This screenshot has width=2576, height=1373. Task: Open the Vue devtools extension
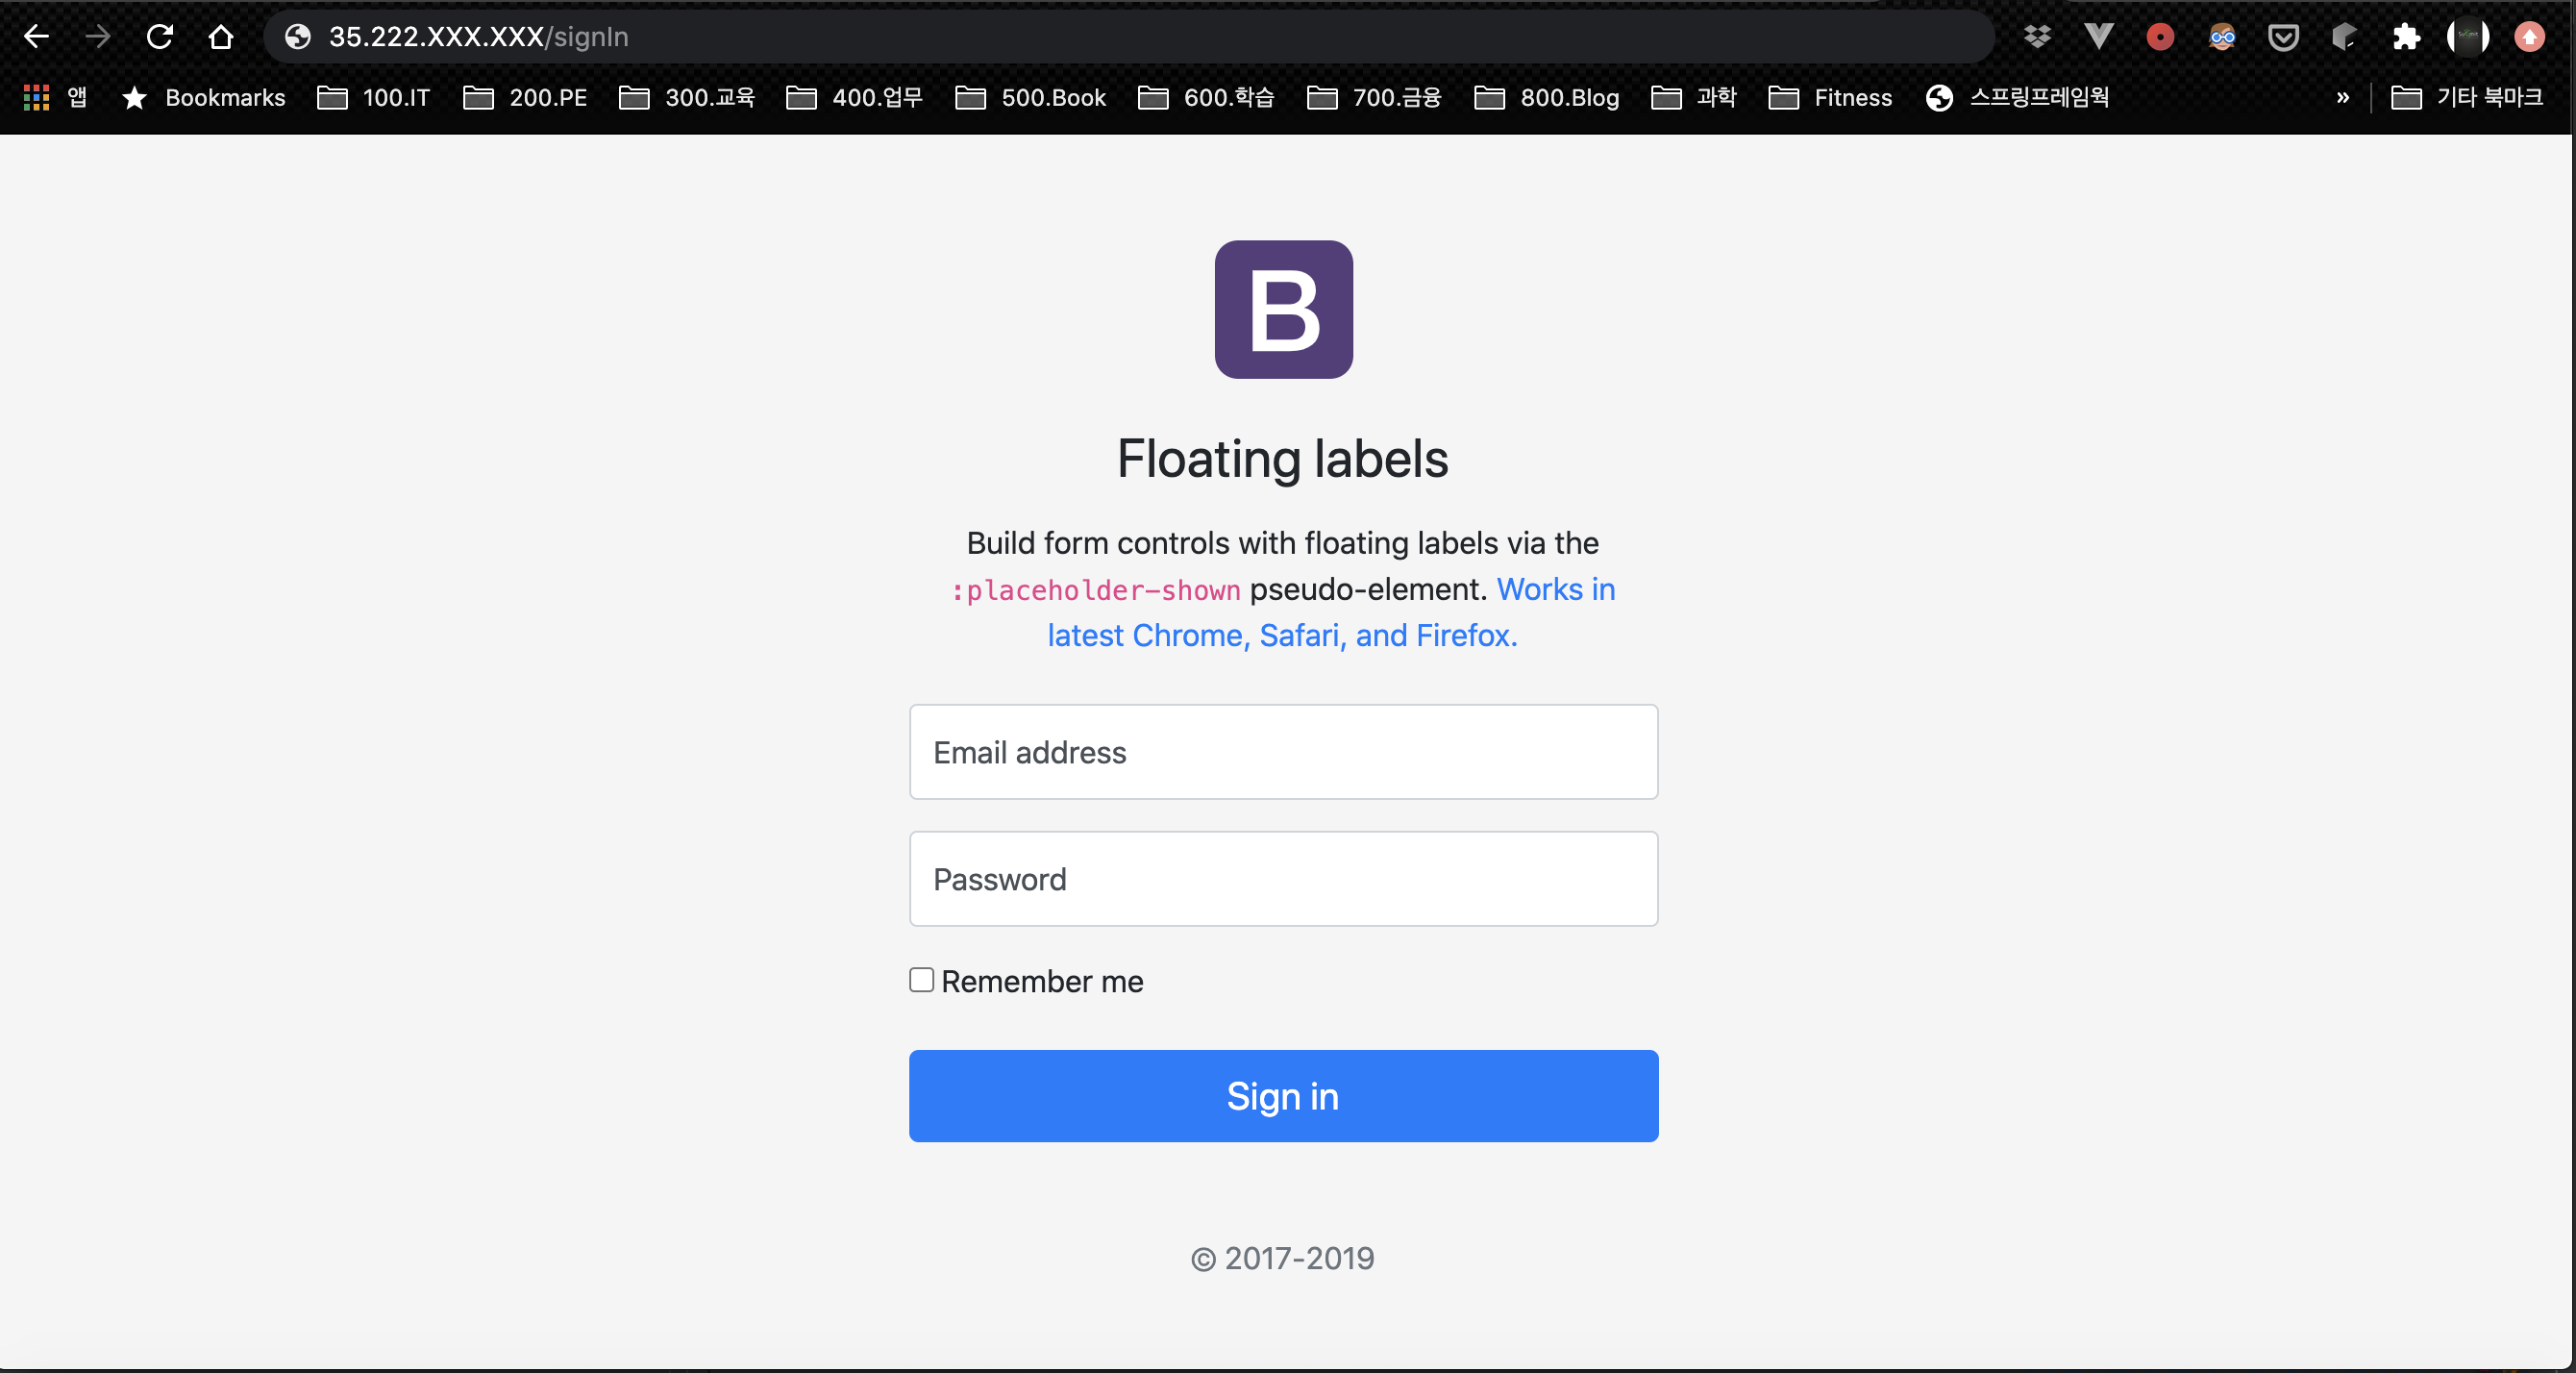coord(2099,37)
